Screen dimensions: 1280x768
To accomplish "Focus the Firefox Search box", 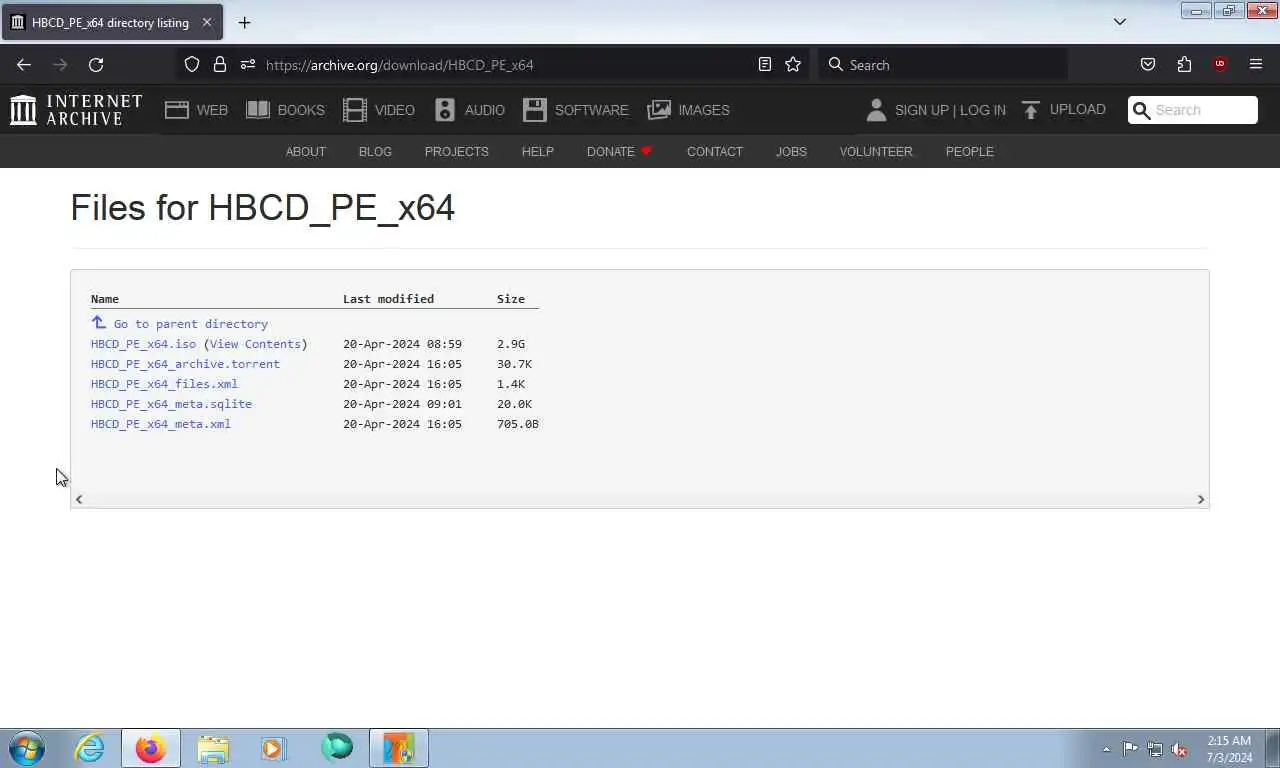I will coord(943,65).
